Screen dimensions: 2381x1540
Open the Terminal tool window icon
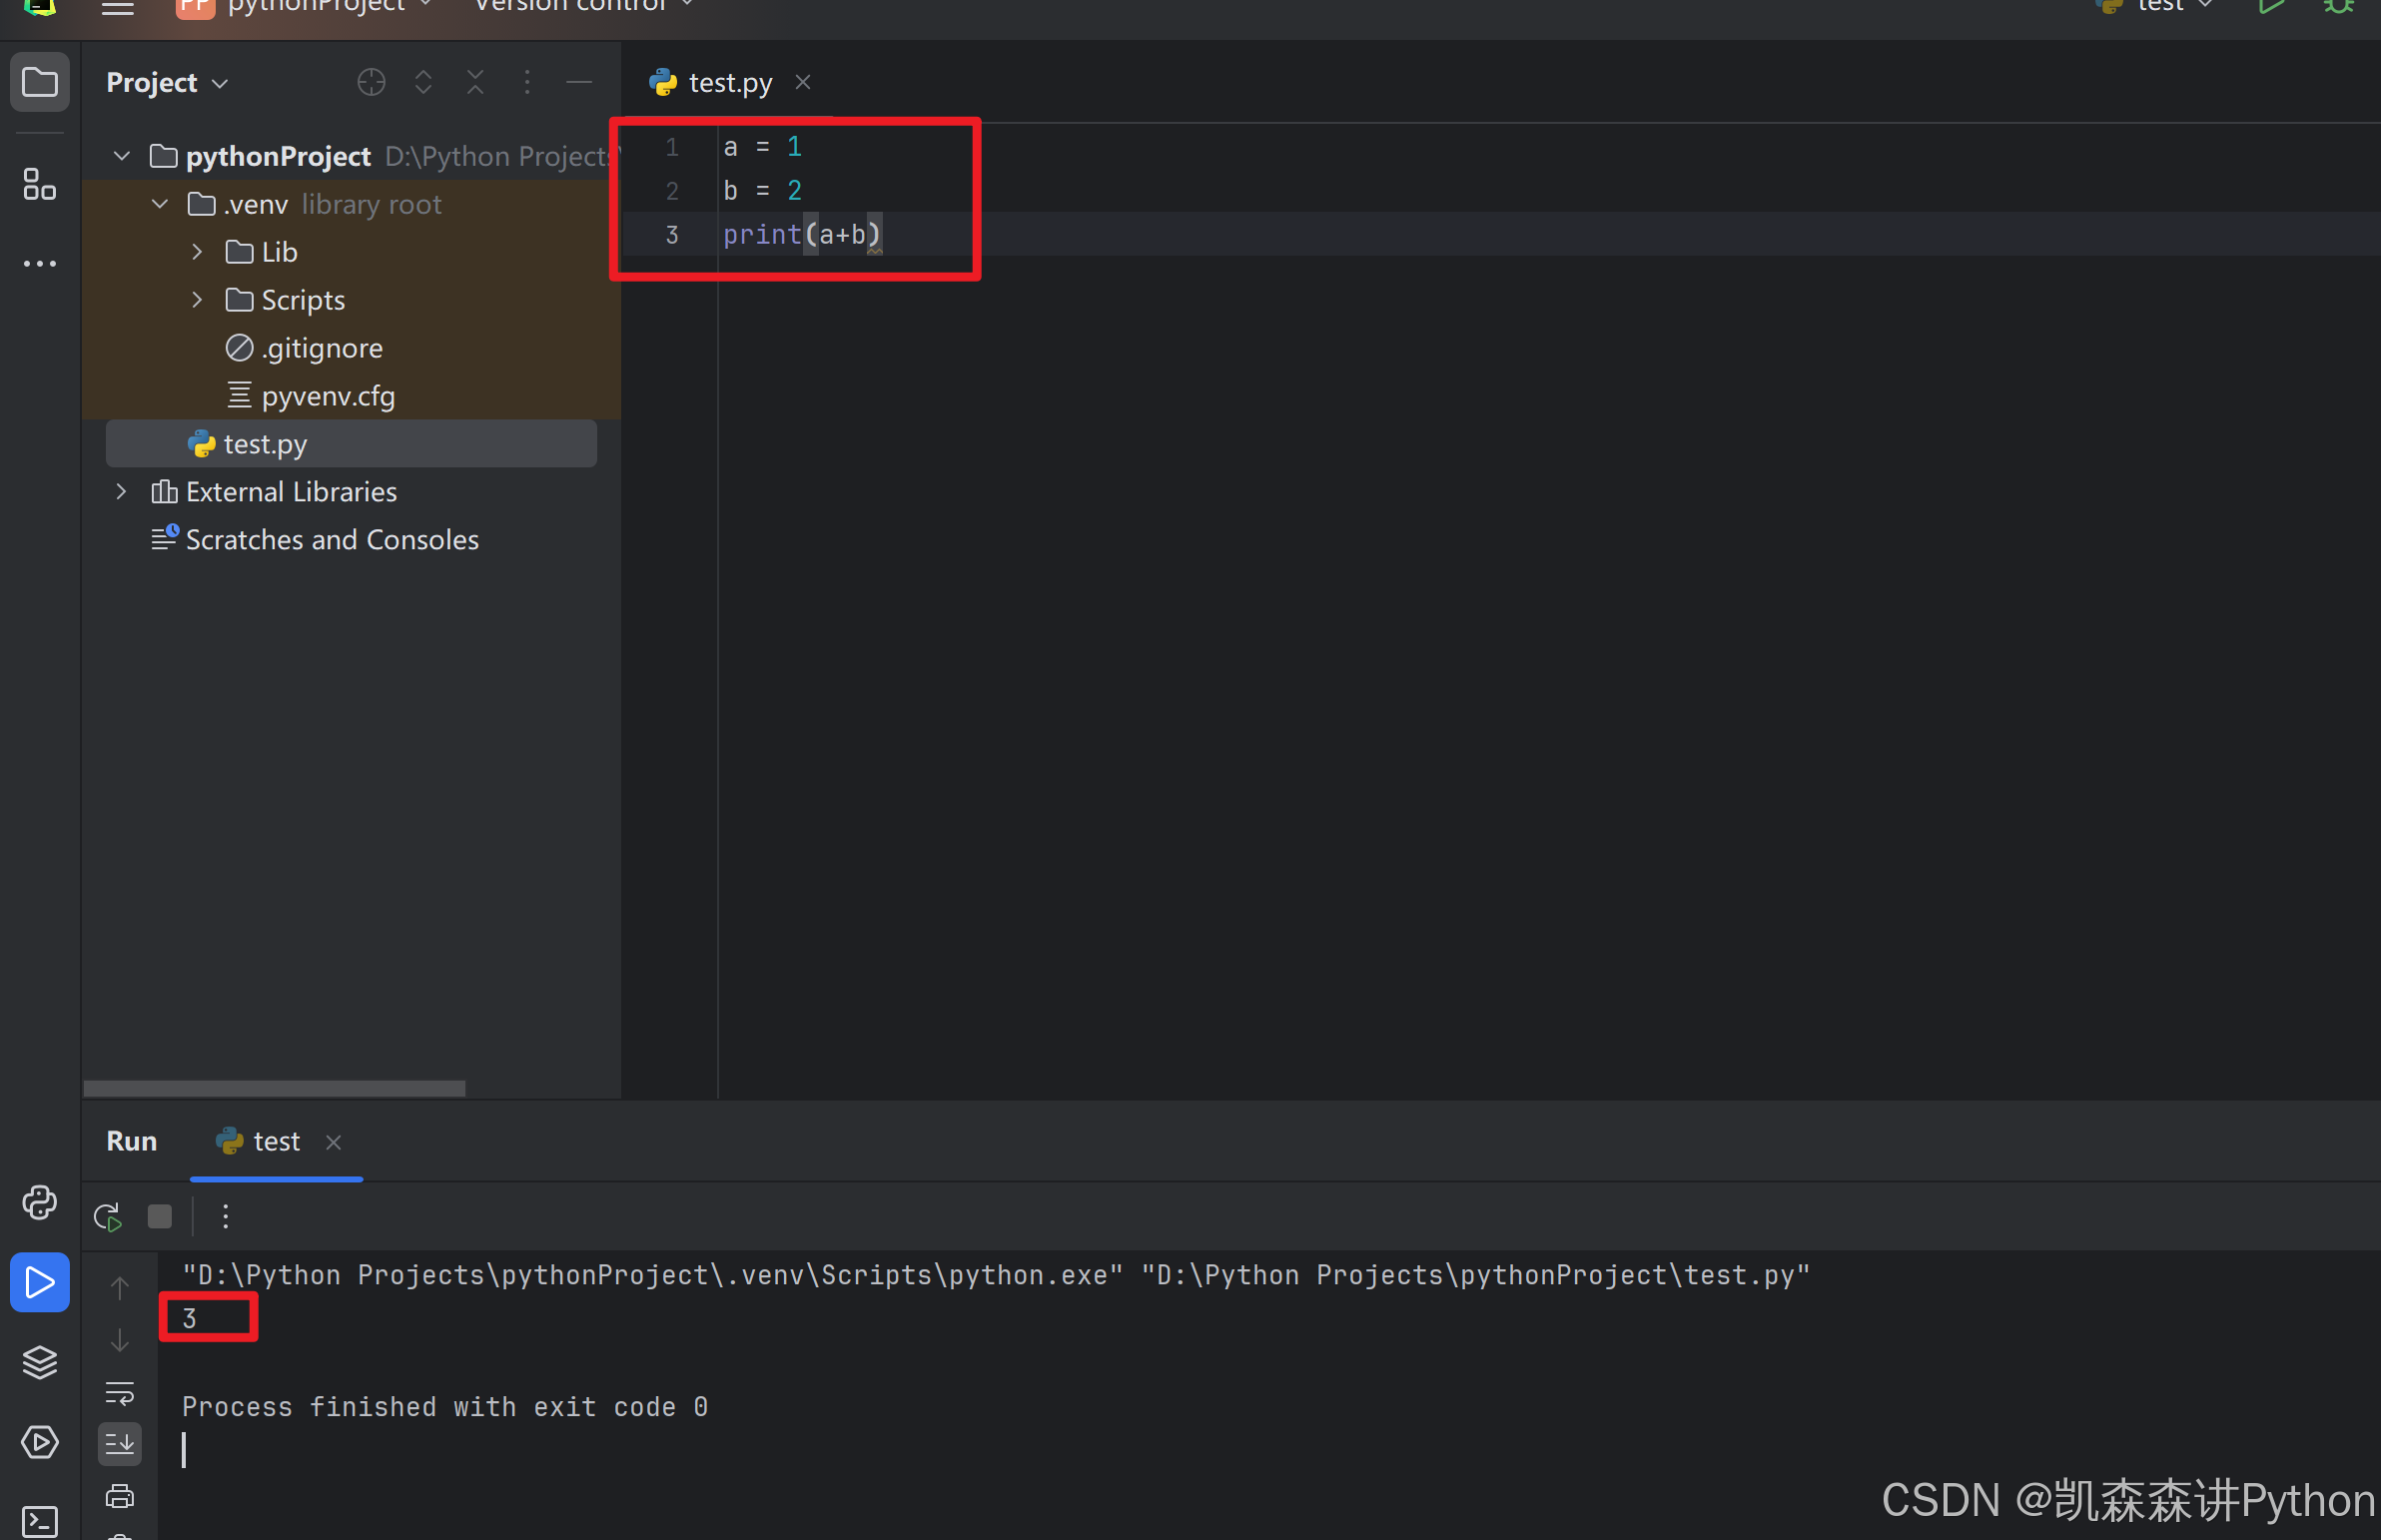pos(39,1522)
